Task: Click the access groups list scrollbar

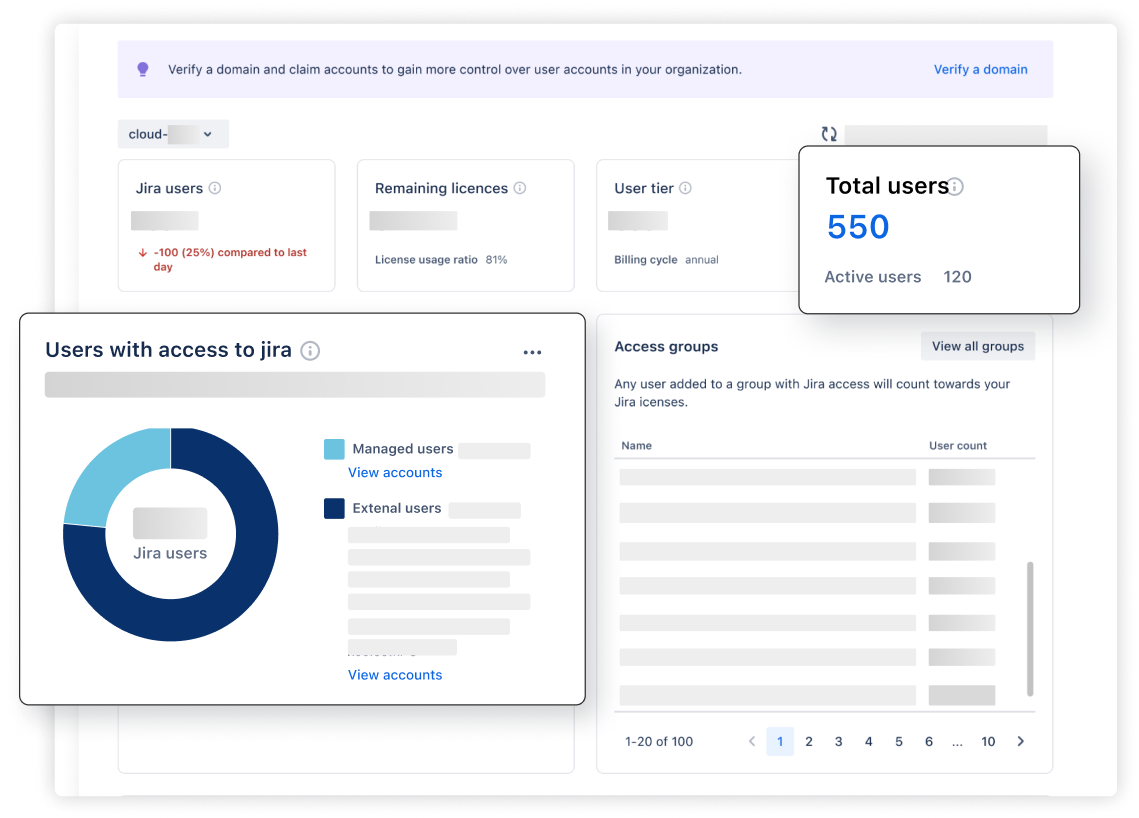Action: pos(1030,628)
